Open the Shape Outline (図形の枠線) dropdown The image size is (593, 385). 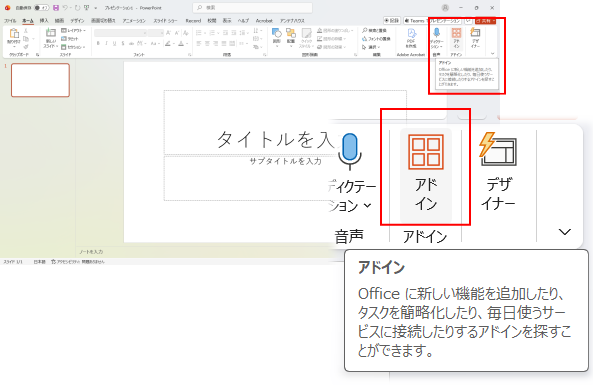click(332, 39)
